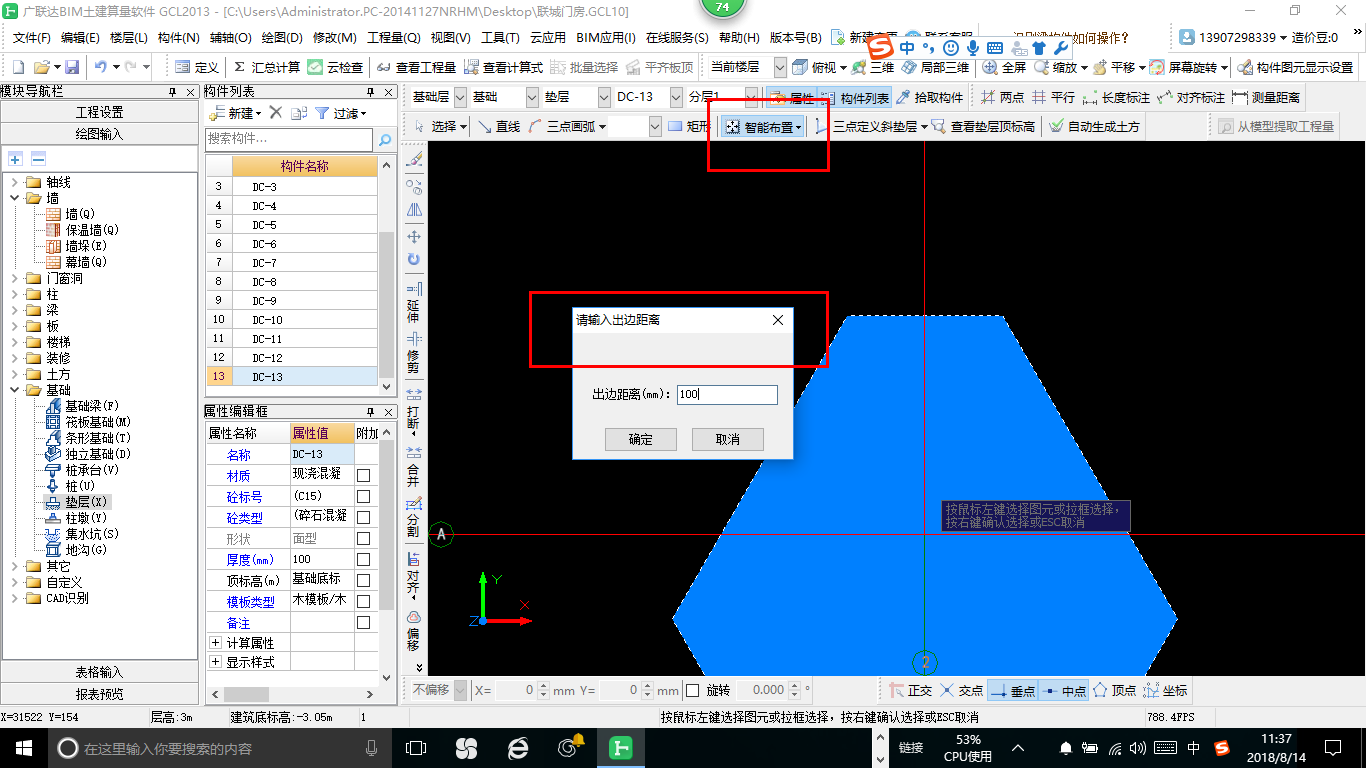Expand the 显示样式 section

click(215, 662)
